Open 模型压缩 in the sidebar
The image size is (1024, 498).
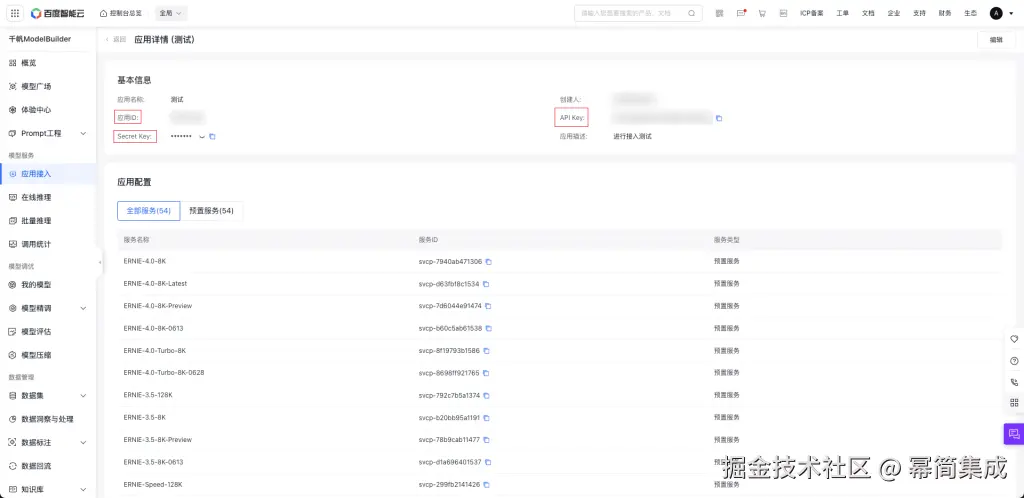coord(36,356)
